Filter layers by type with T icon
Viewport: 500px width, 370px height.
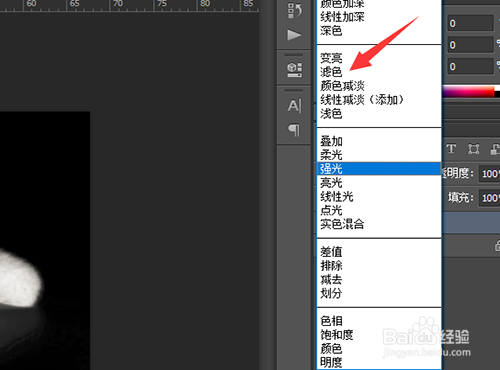(x=451, y=149)
